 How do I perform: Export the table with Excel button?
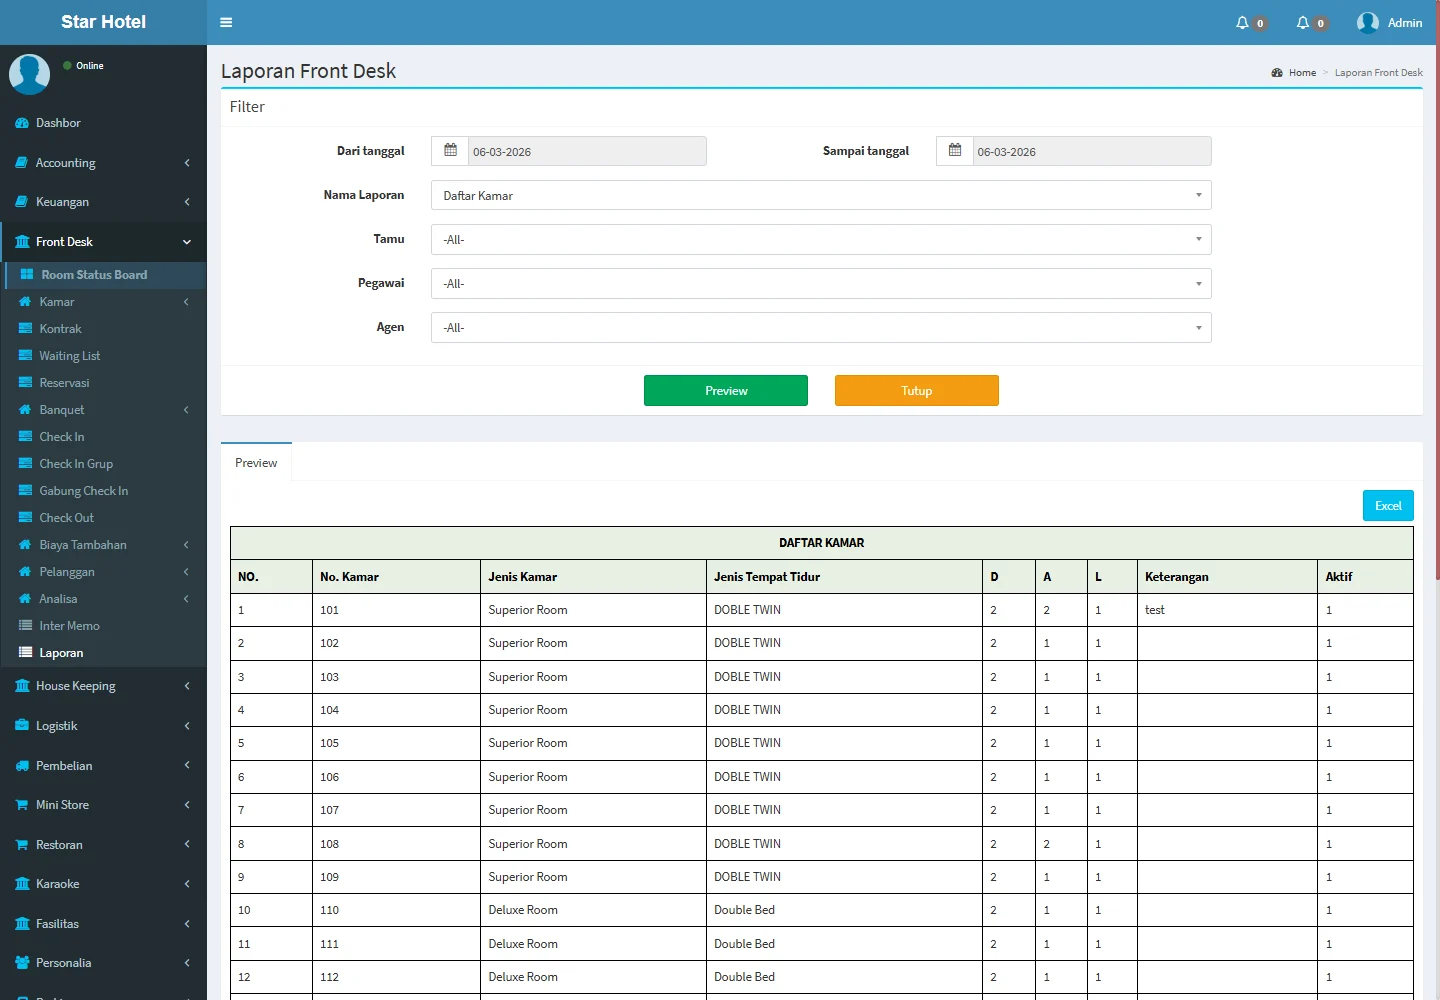click(1387, 506)
